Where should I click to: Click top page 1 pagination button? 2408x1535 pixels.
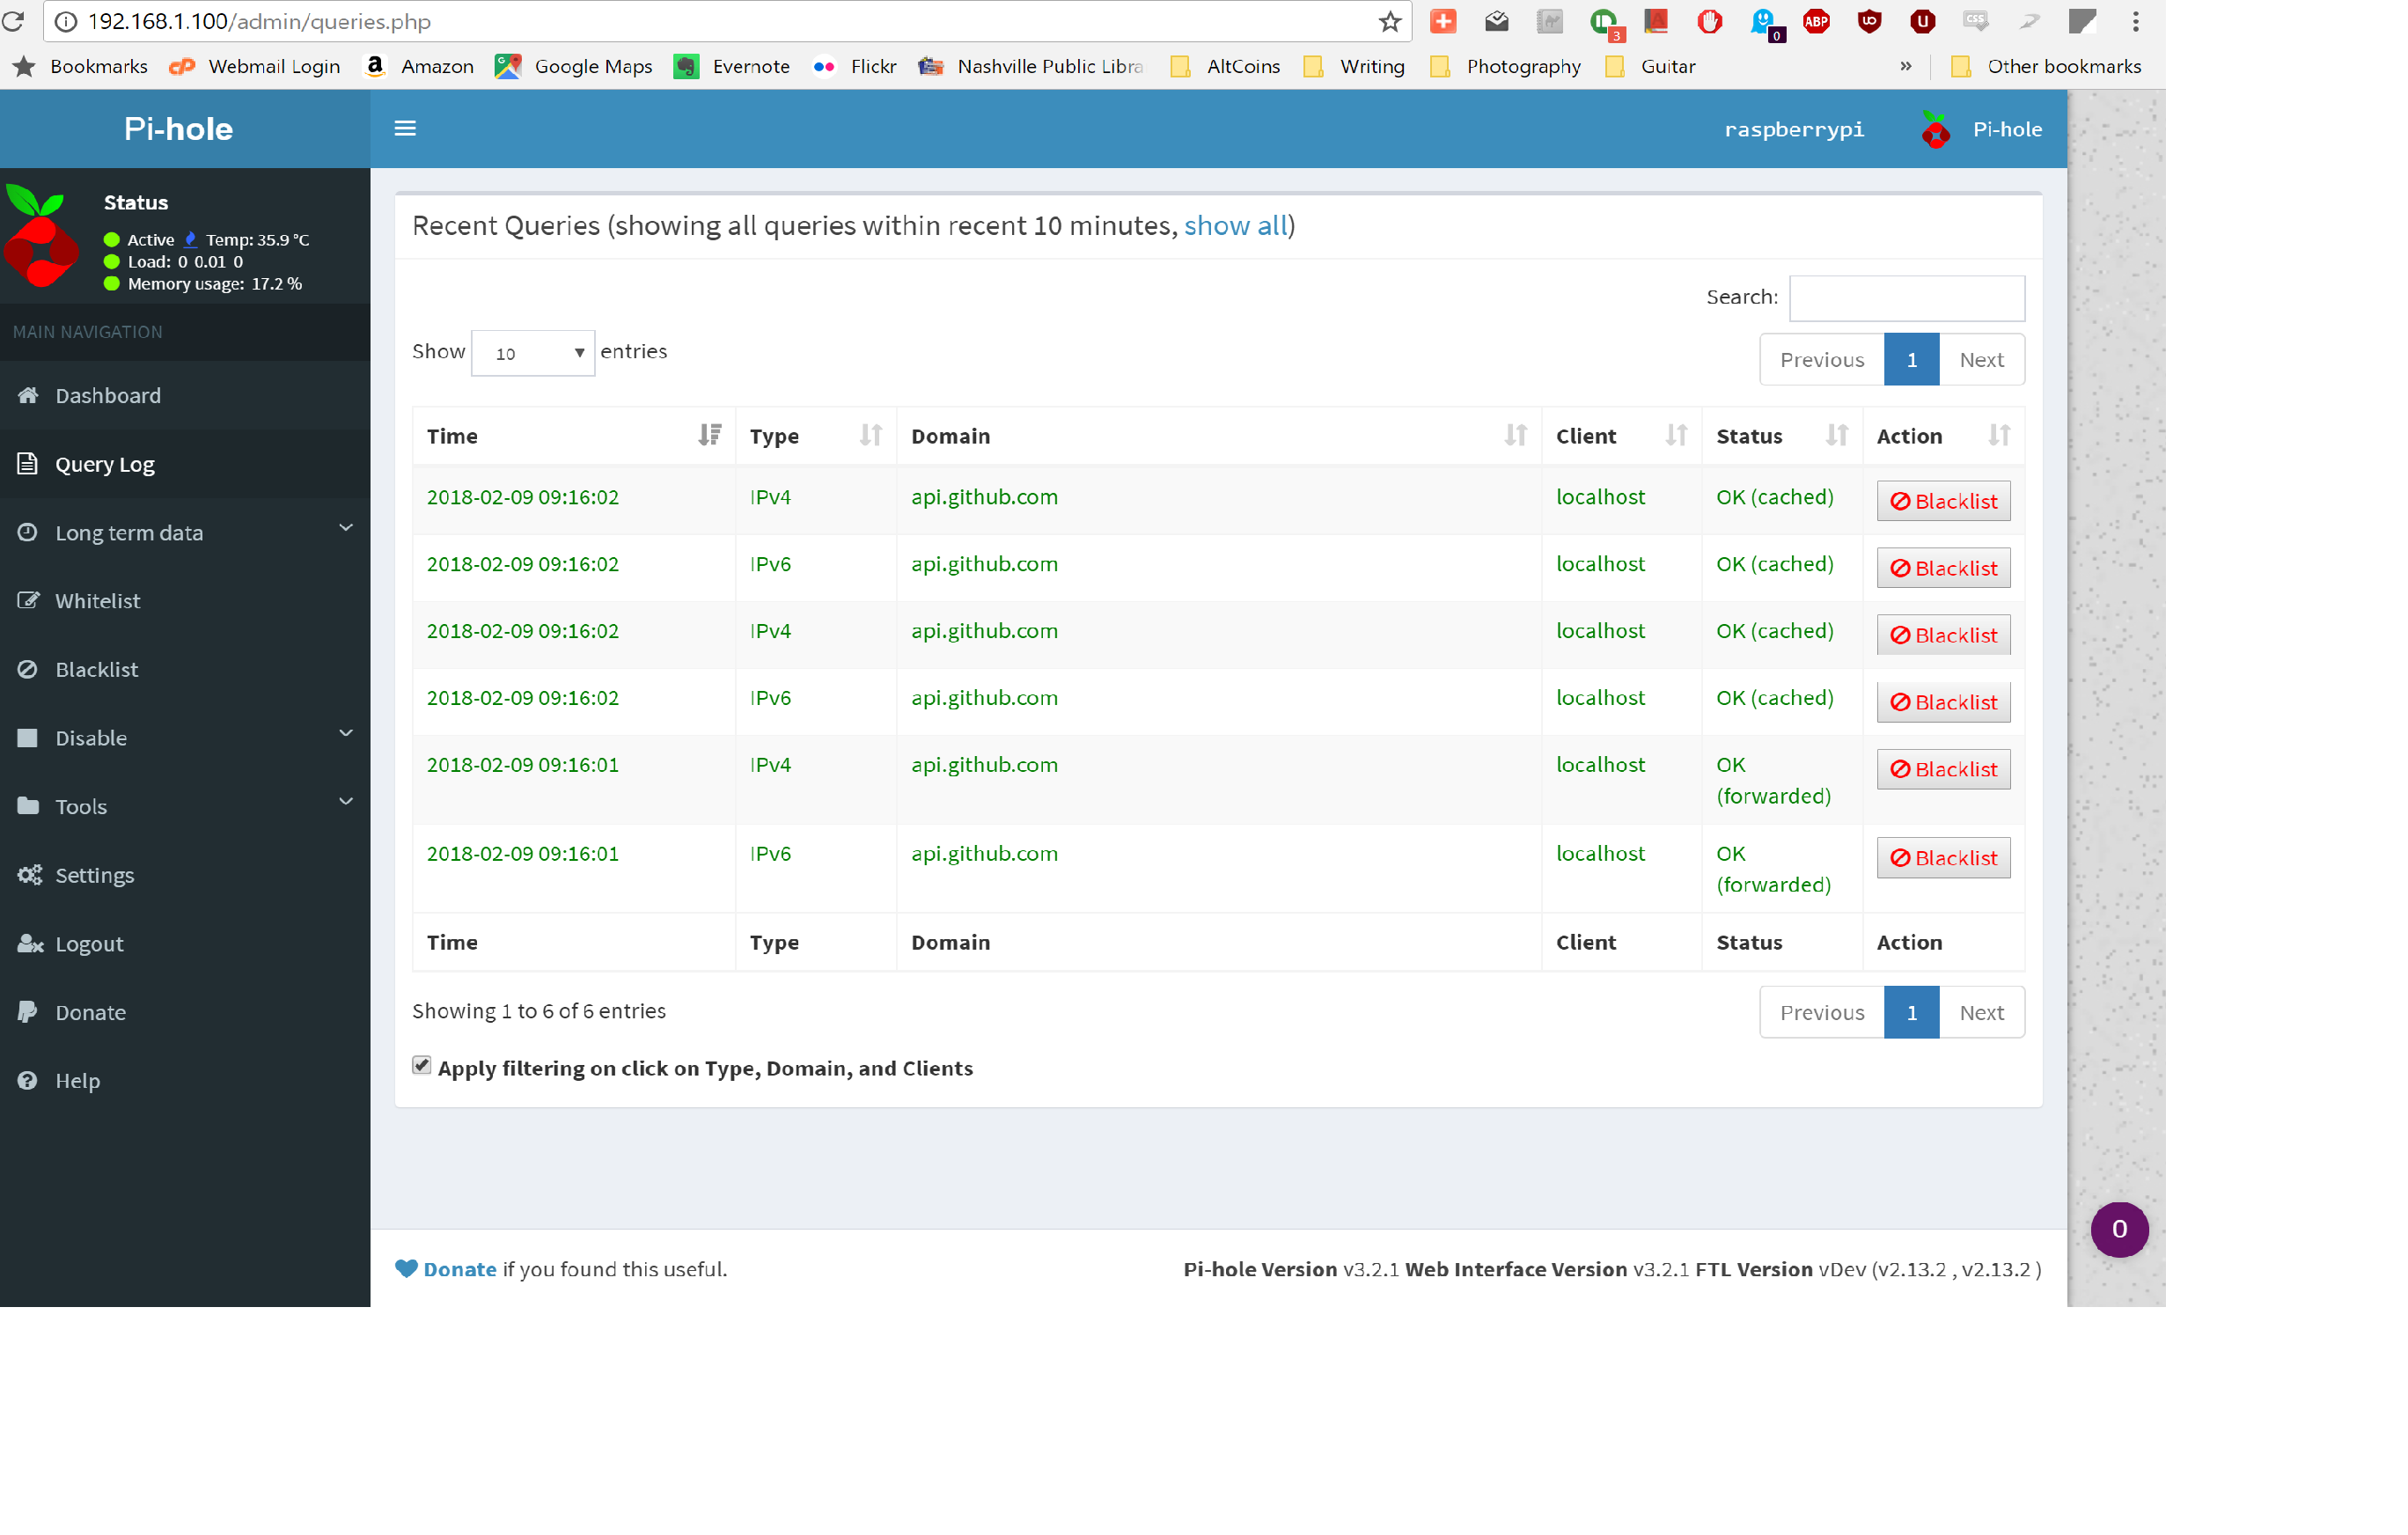[x=1911, y=360]
